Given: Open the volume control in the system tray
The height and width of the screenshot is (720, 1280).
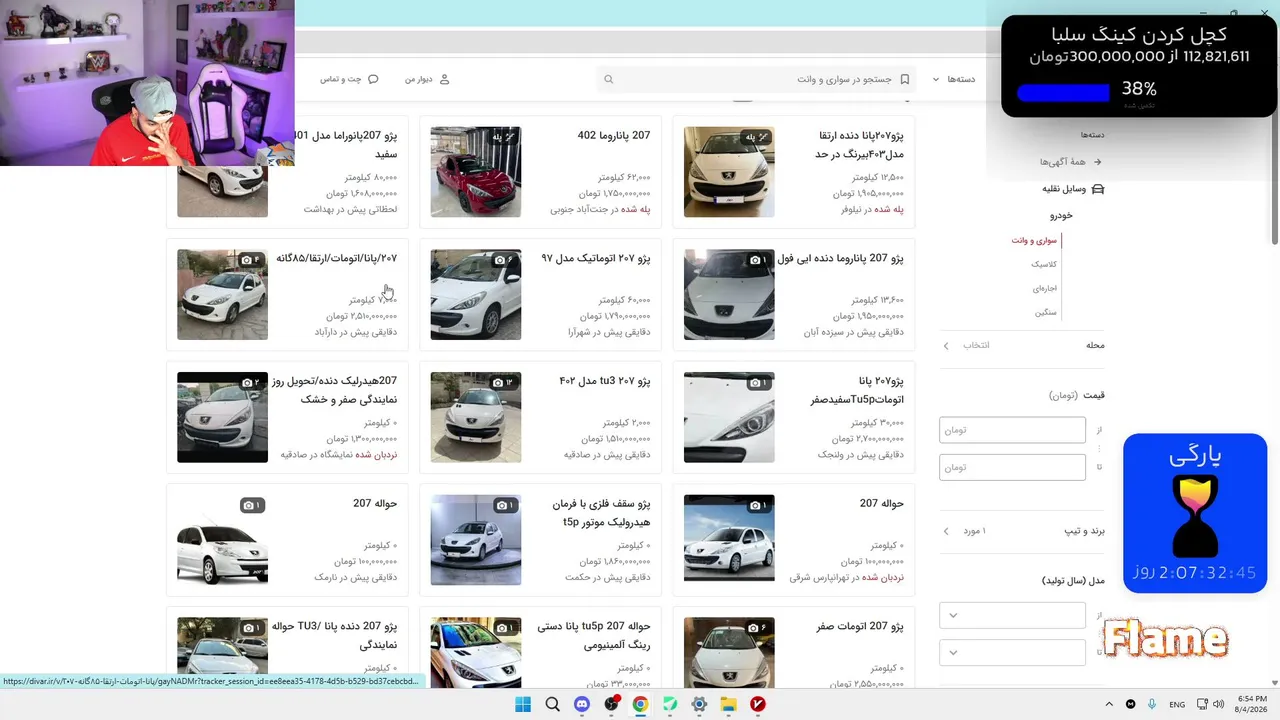Looking at the screenshot, I should 1220,704.
